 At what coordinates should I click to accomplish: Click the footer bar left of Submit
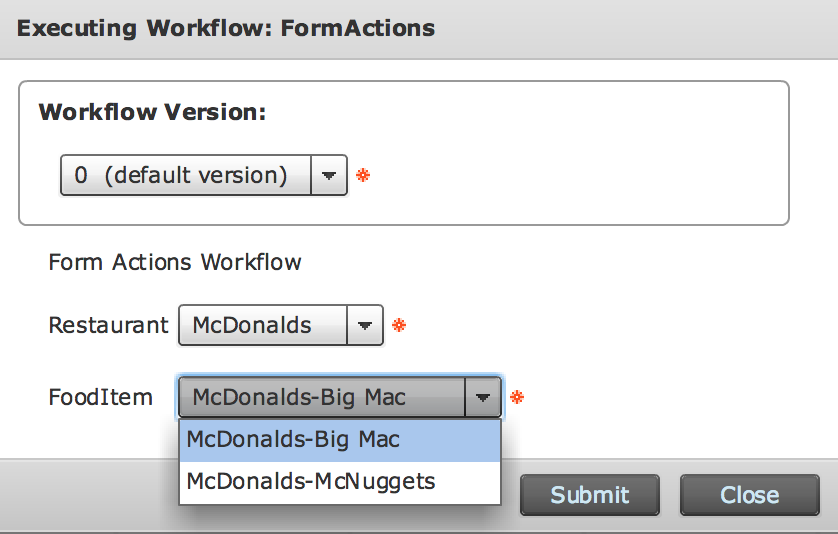click(90, 495)
